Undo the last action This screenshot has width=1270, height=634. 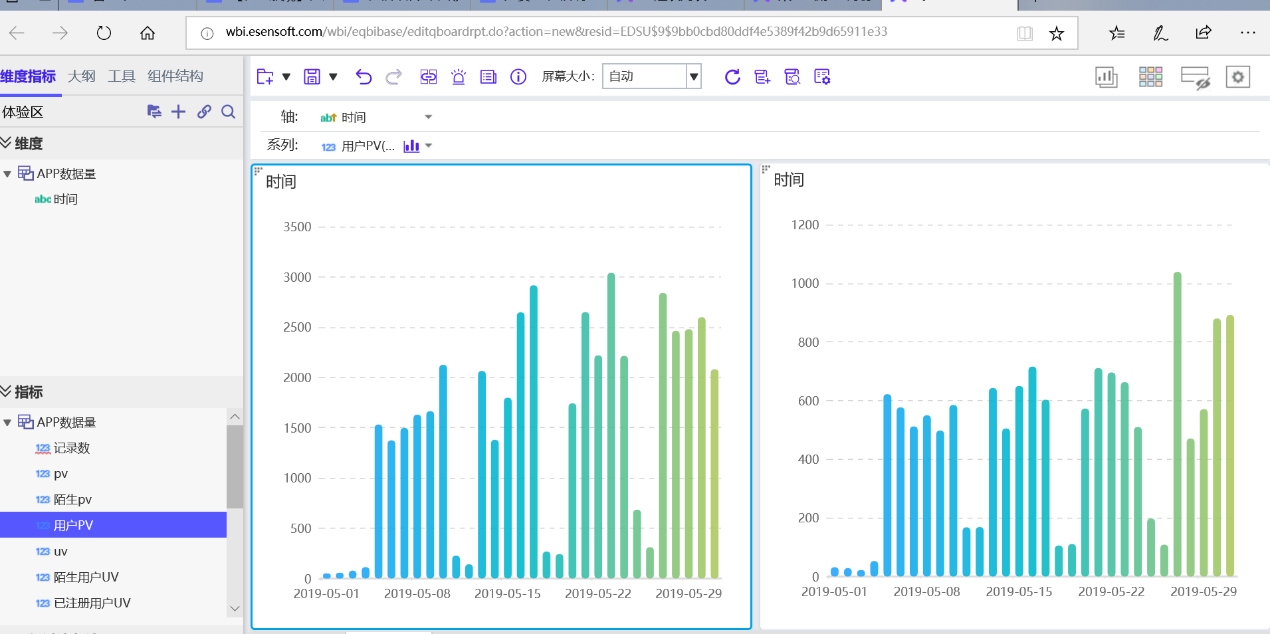[x=363, y=77]
